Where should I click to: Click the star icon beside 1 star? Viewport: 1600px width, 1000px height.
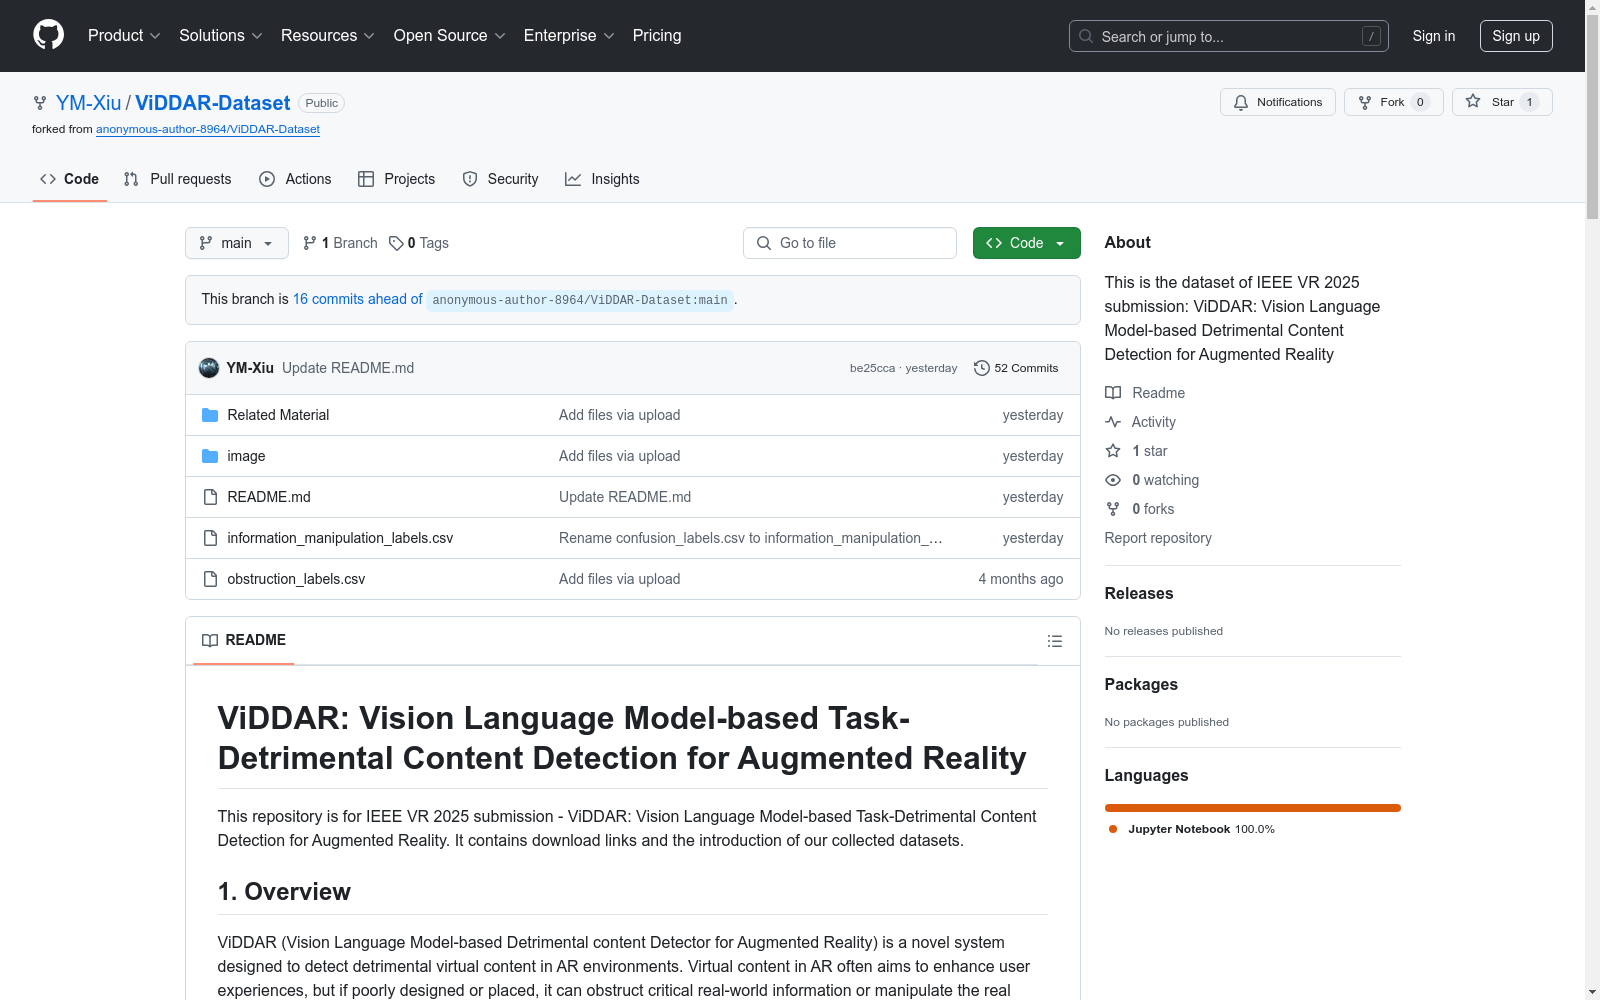1113,451
